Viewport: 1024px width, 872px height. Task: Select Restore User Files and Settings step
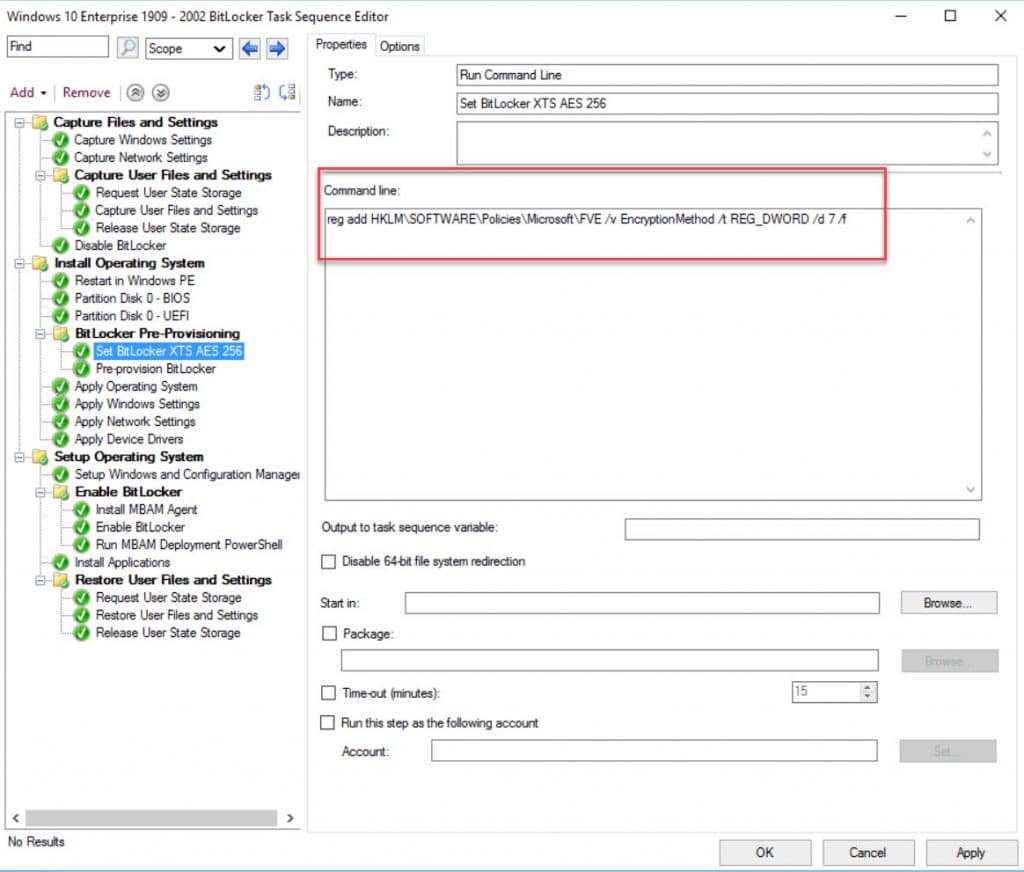(177, 615)
